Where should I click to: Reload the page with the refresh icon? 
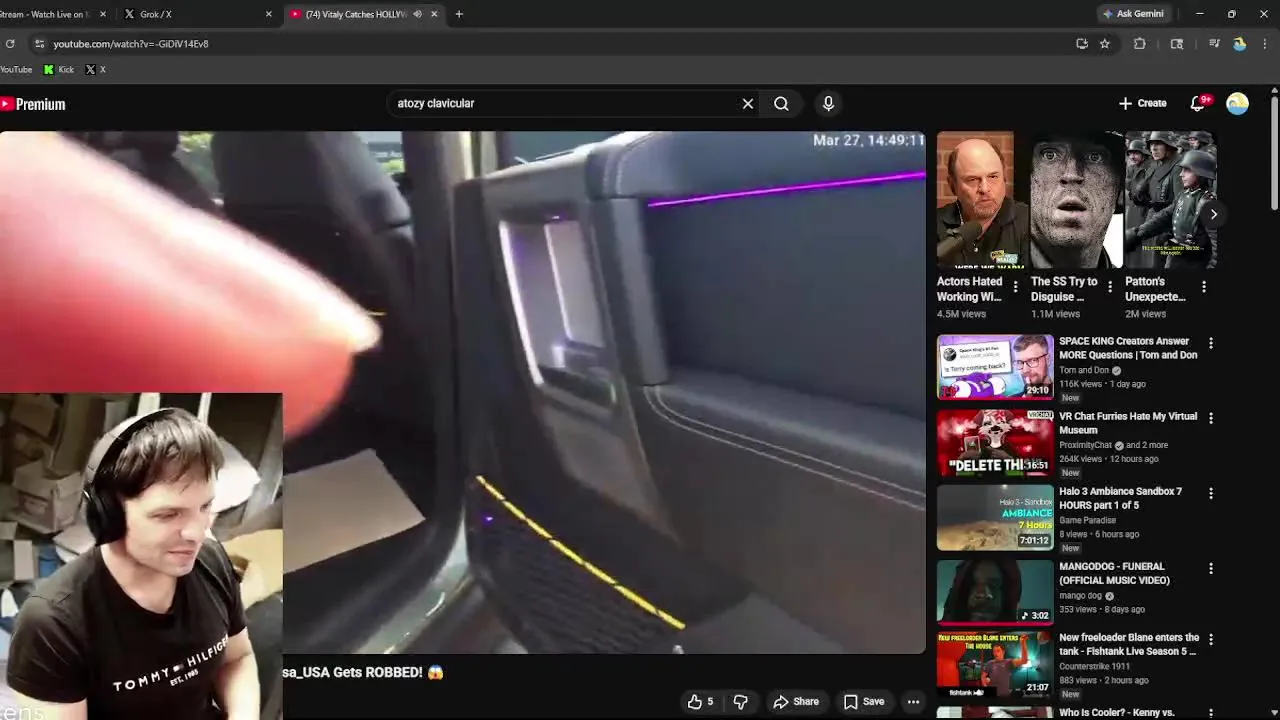(10, 44)
